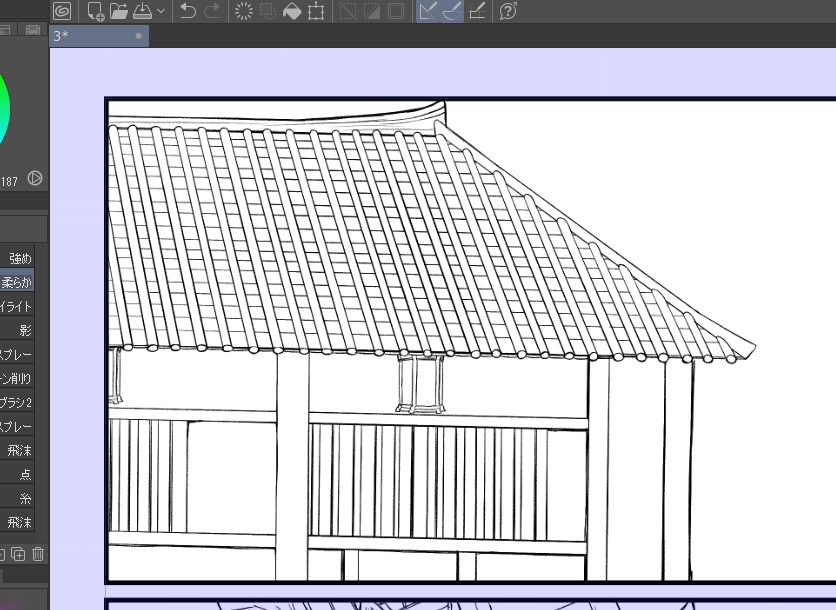Screen dimensions: 836x610
Task: Select the ブラシ2 sub tool
Action: (17, 403)
